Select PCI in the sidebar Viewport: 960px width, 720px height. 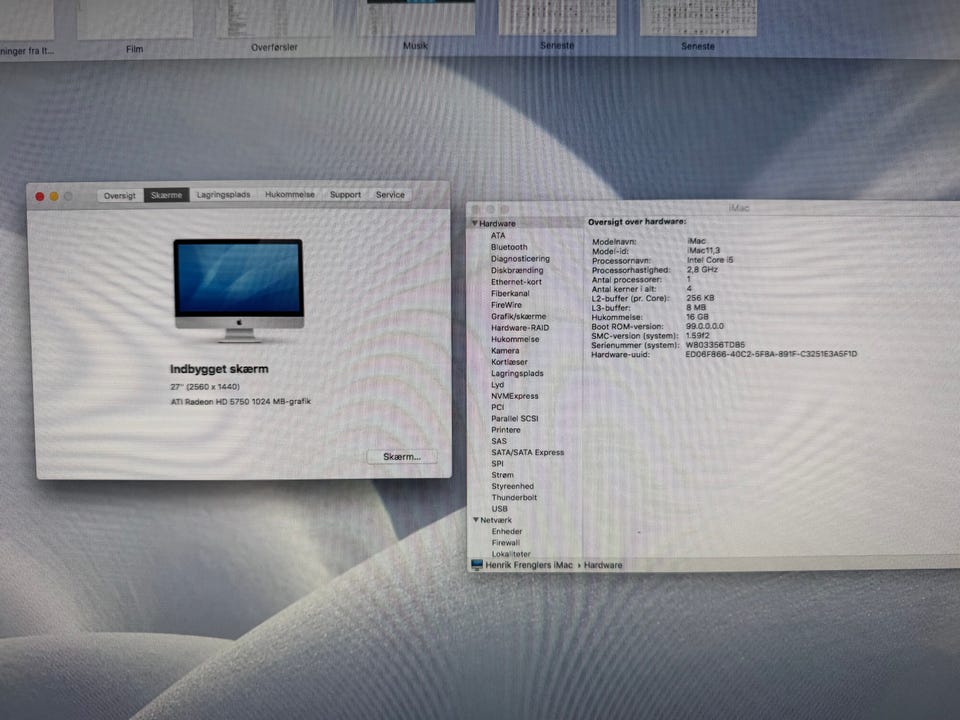click(497, 407)
